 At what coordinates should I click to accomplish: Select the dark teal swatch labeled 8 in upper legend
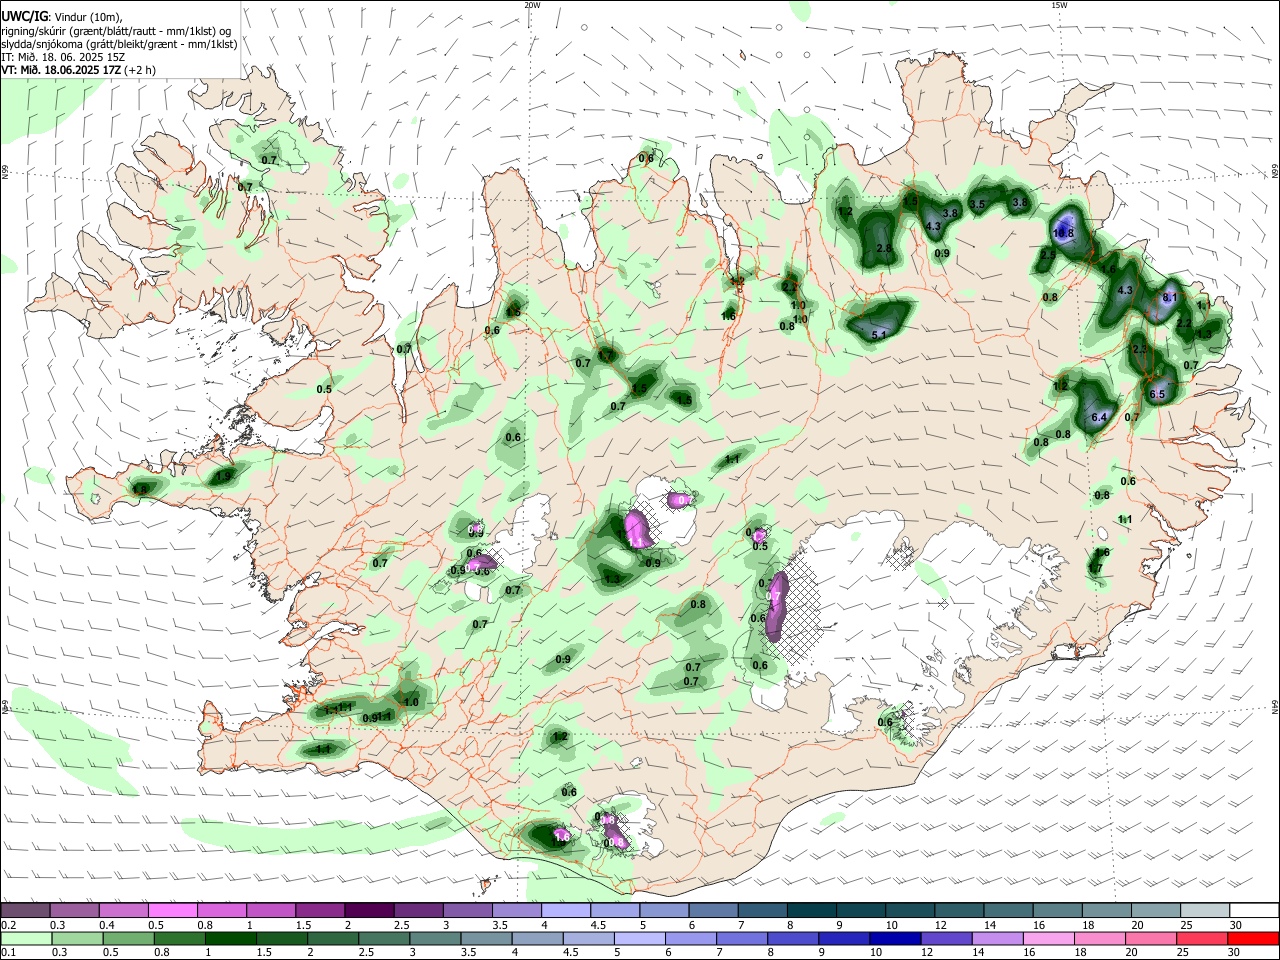click(812, 911)
